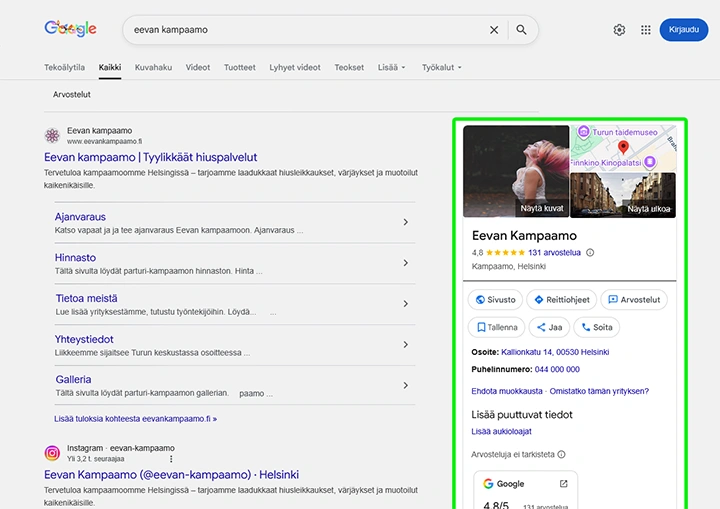Open three-dot menu of Instagram result
Image resolution: width=720 pixels, height=509 pixels.
[x=171, y=459]
